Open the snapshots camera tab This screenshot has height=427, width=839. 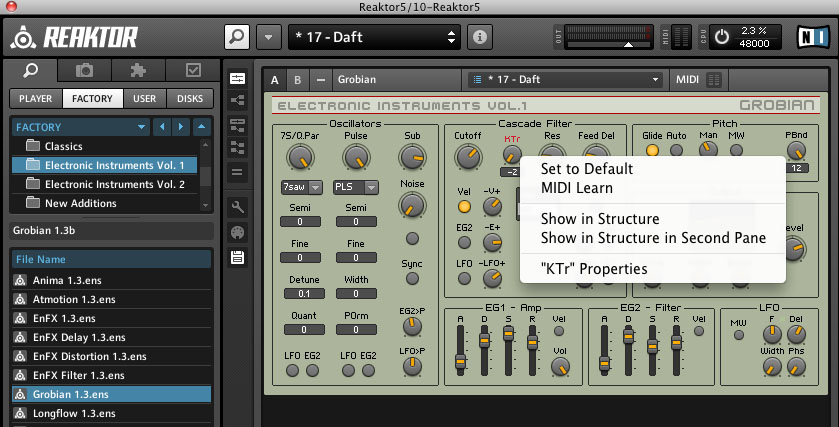[x=84, y=70]
